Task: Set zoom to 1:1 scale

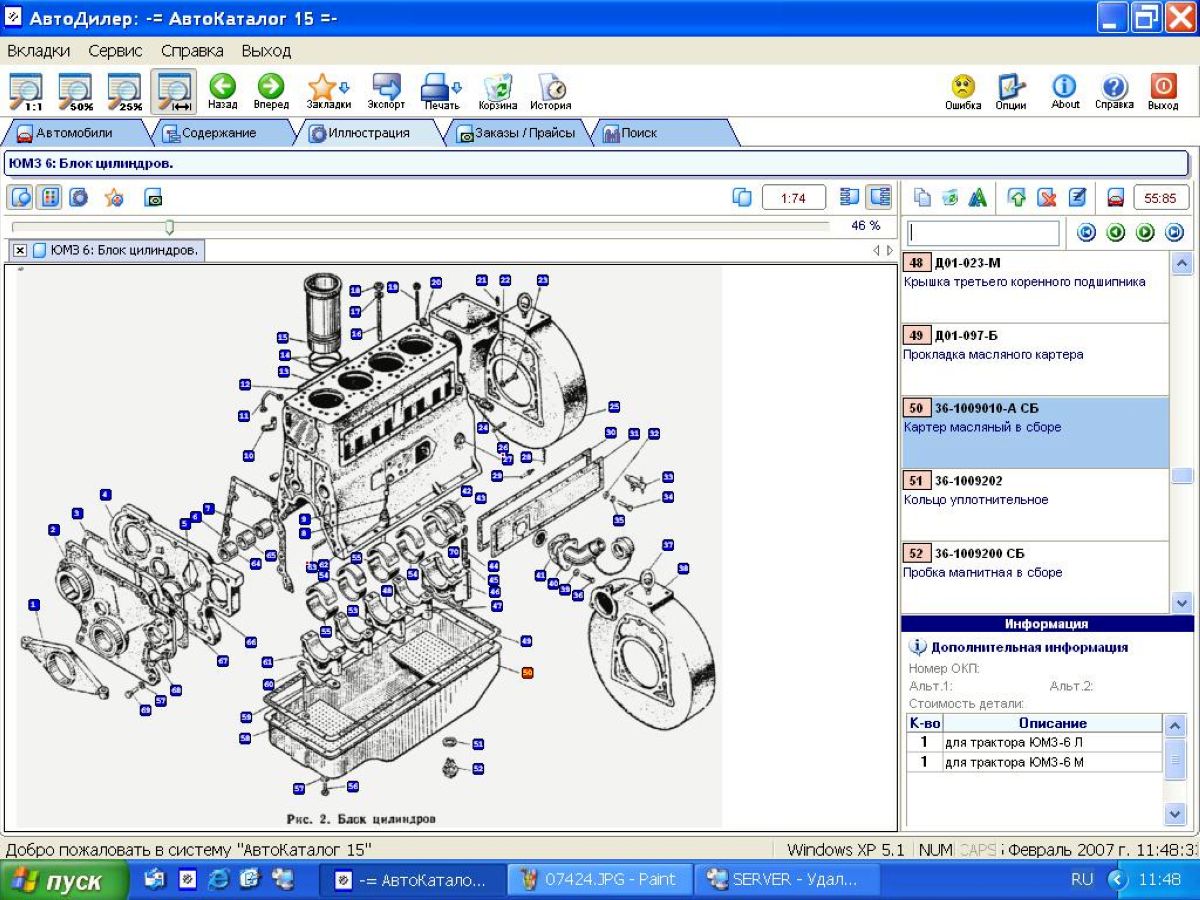Action: [27, 90]
